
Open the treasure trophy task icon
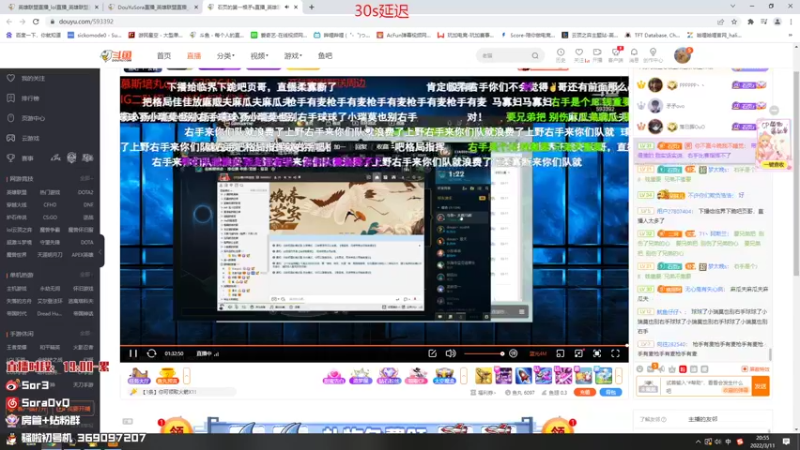(167, 376)
